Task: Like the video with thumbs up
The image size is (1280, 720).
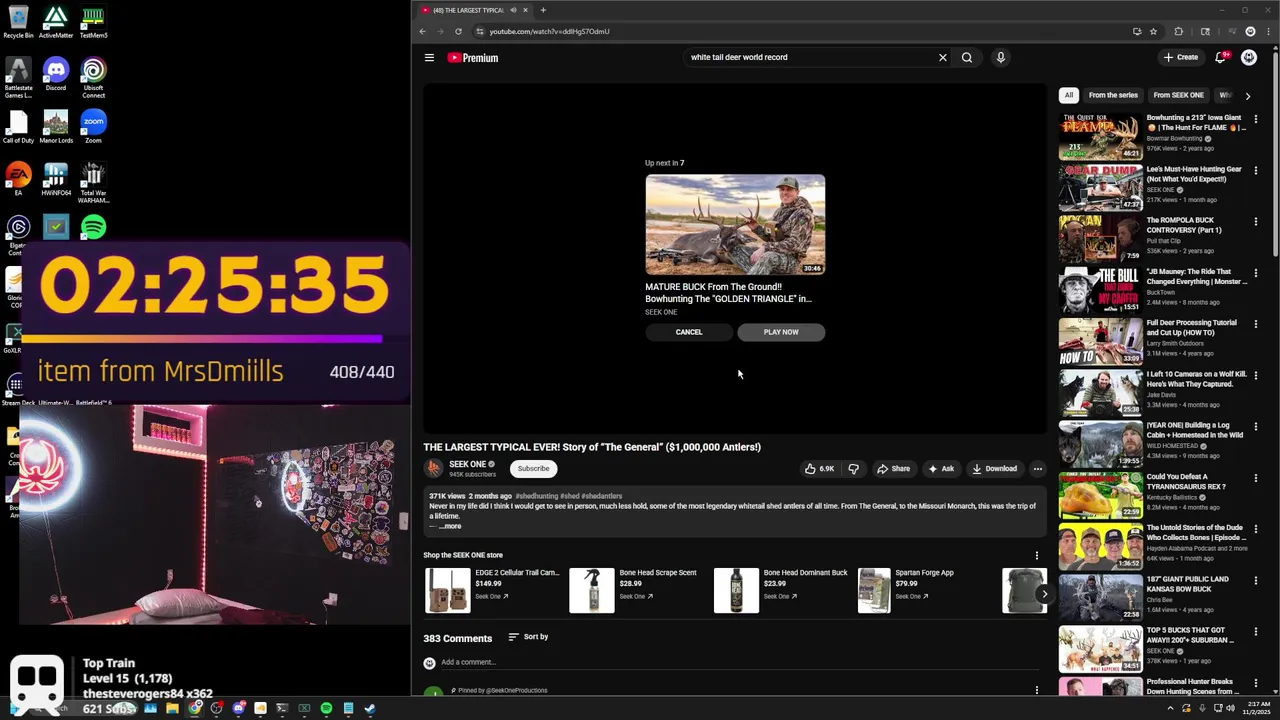Action: coord(819,469)
